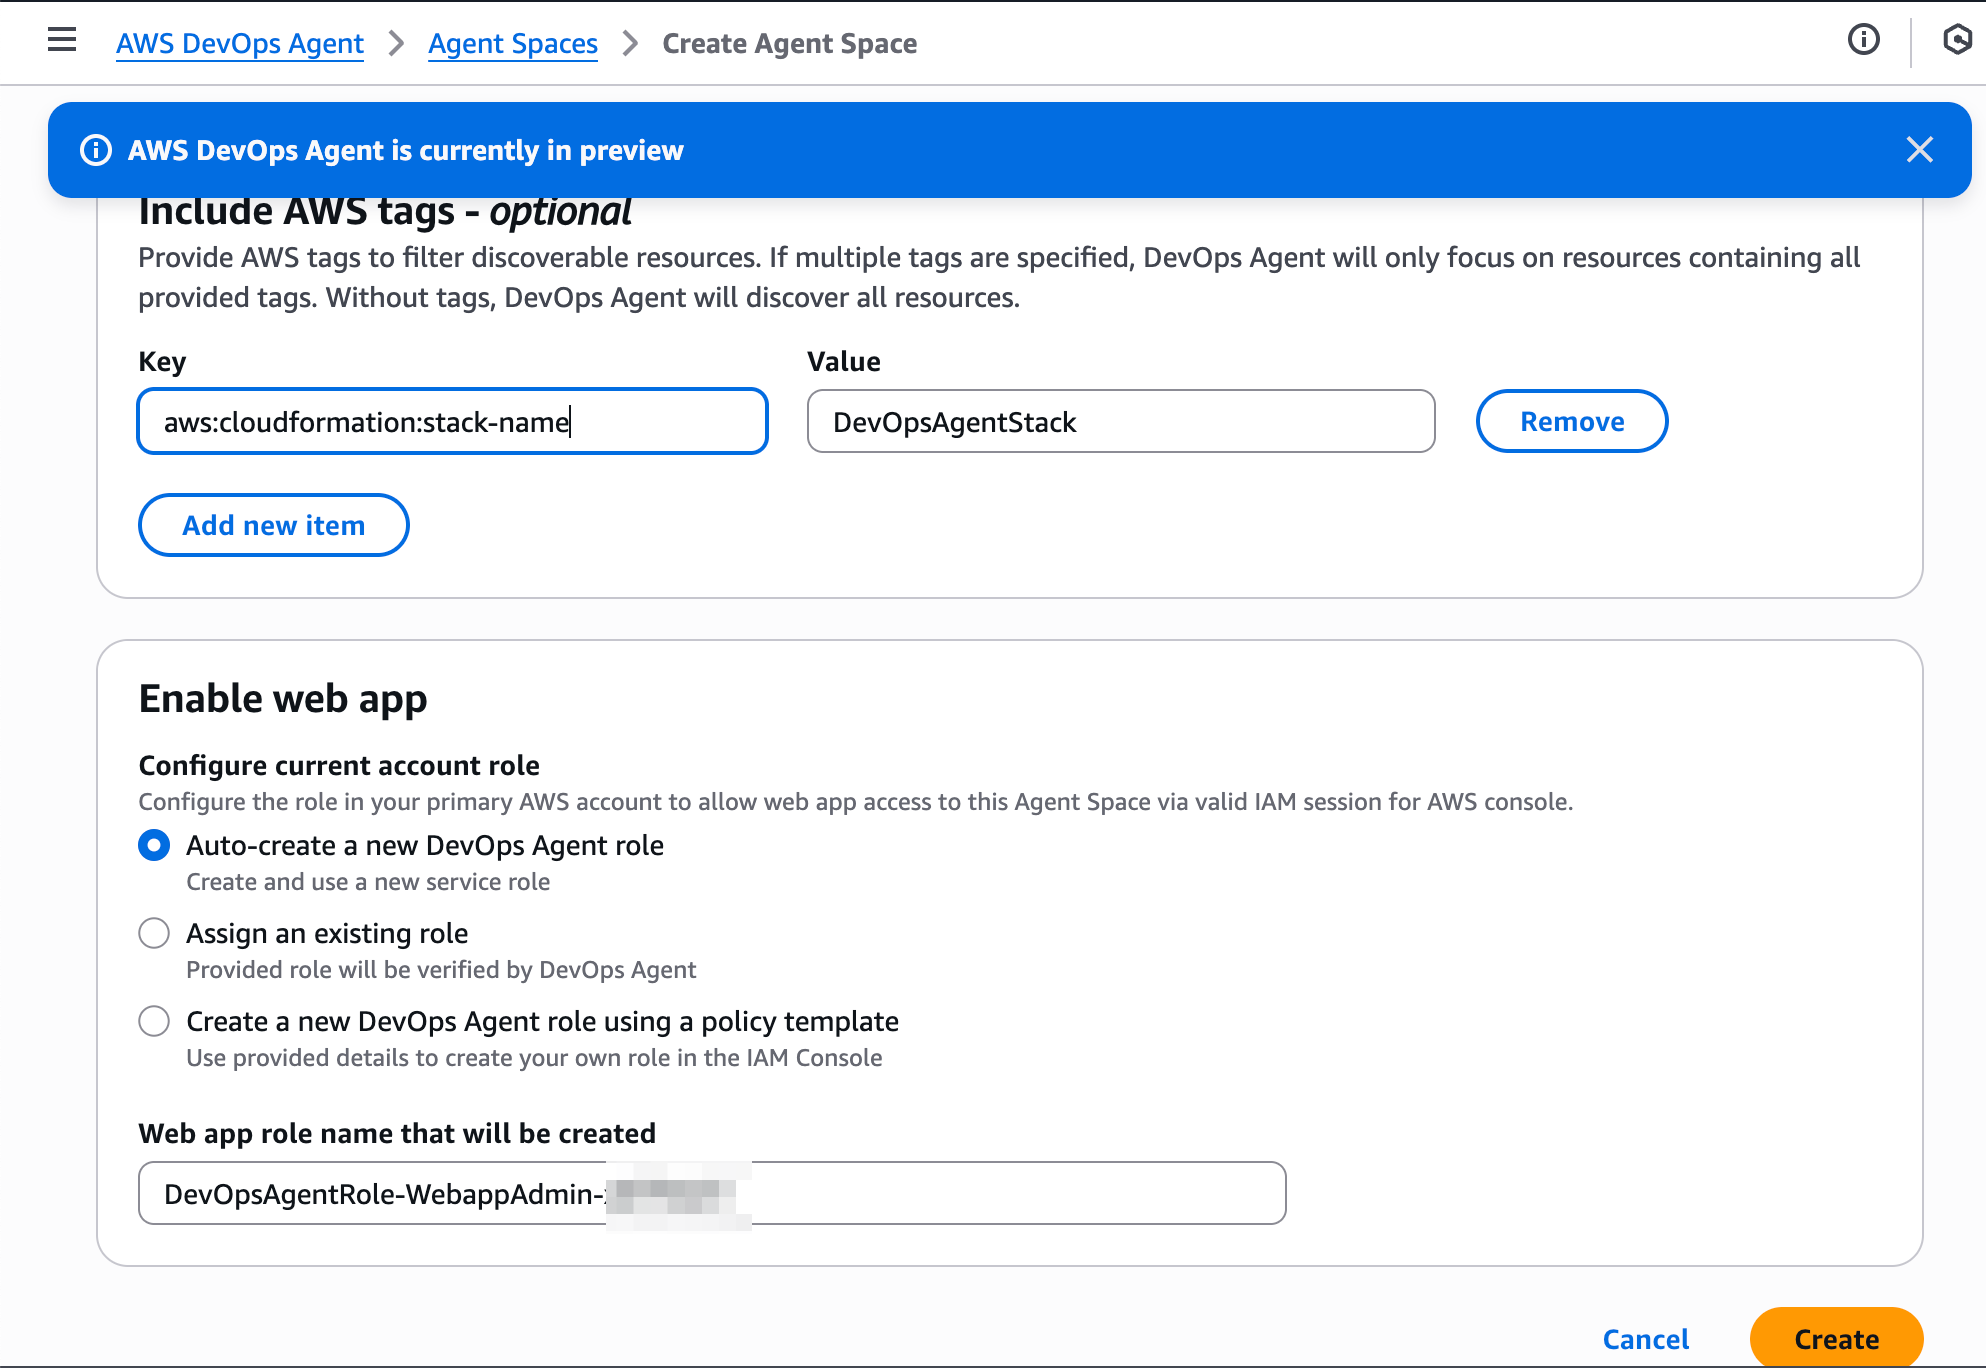Navigate to Agent Spaces breadcrumb

[x=512, y=44]
